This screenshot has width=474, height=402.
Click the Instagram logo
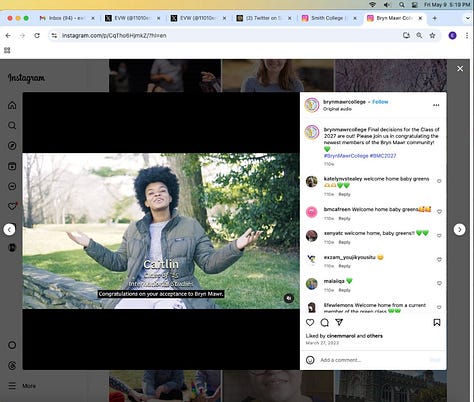26,78
